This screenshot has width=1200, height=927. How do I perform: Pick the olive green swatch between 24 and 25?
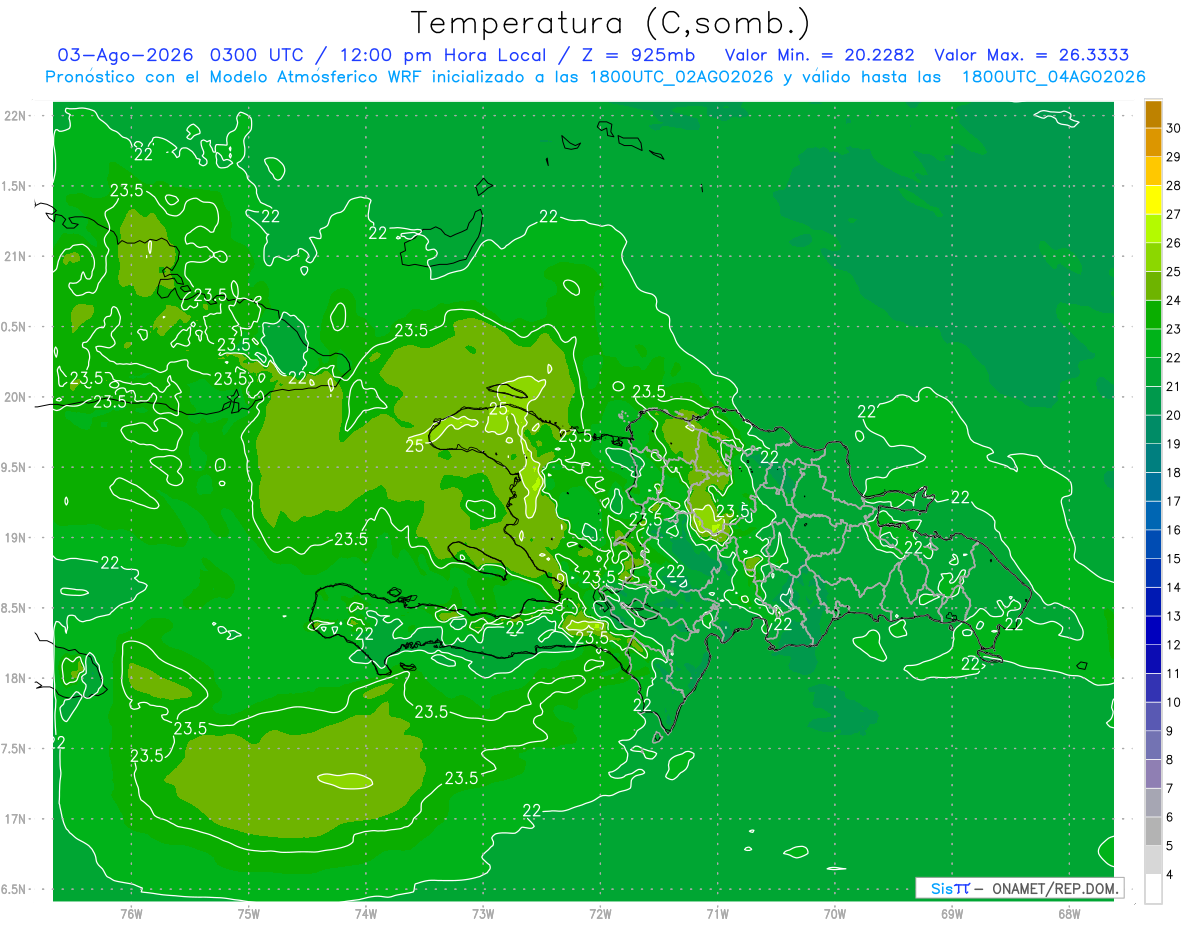(x=1153, y=286)
